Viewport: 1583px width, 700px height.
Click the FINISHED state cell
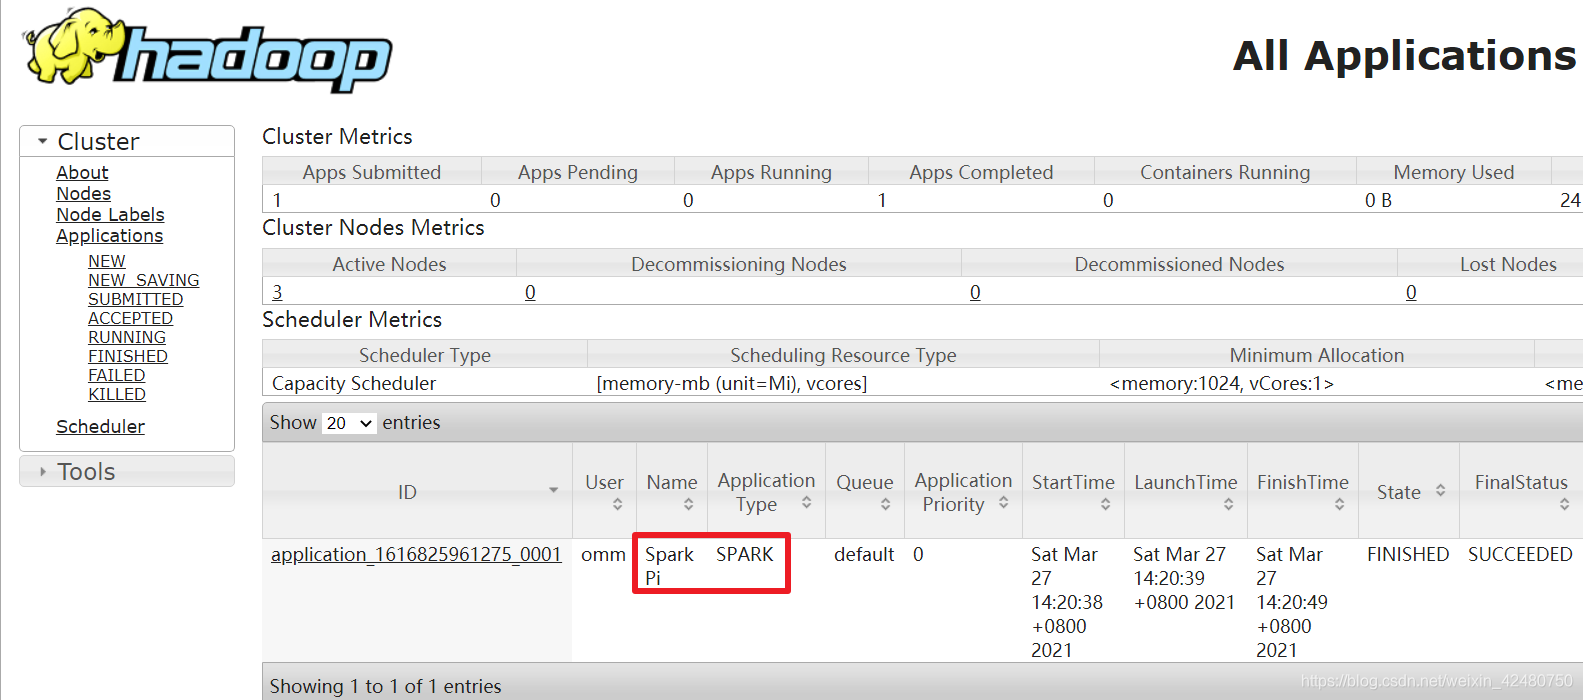pyautogui.click(x=1408, y=554)
